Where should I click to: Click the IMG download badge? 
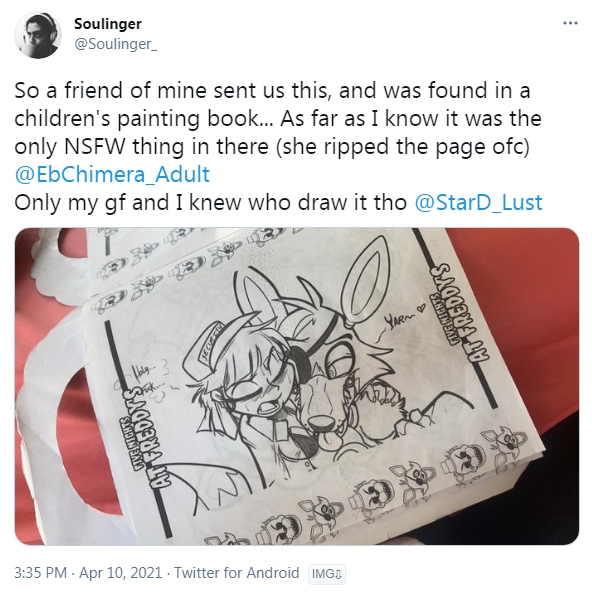[x=327, y=574]
